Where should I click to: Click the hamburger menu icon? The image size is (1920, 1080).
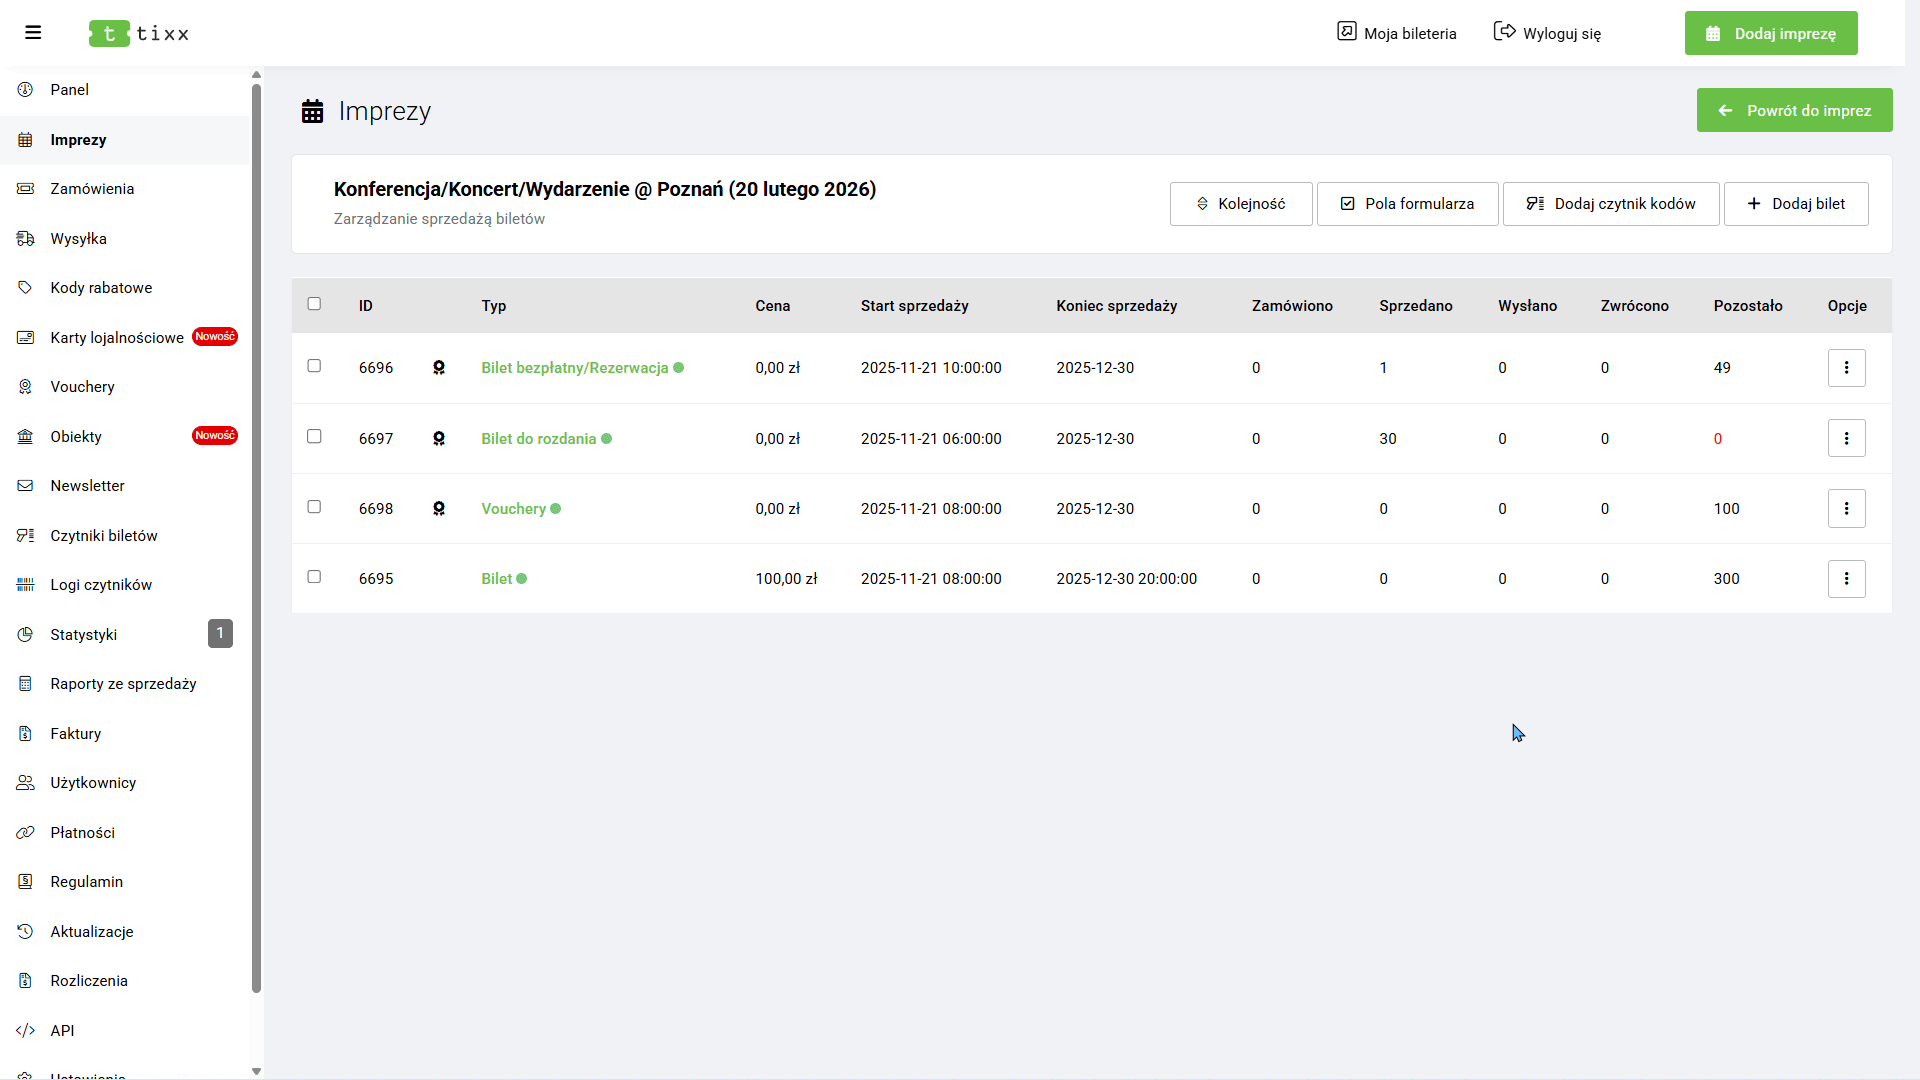[33, 33]
